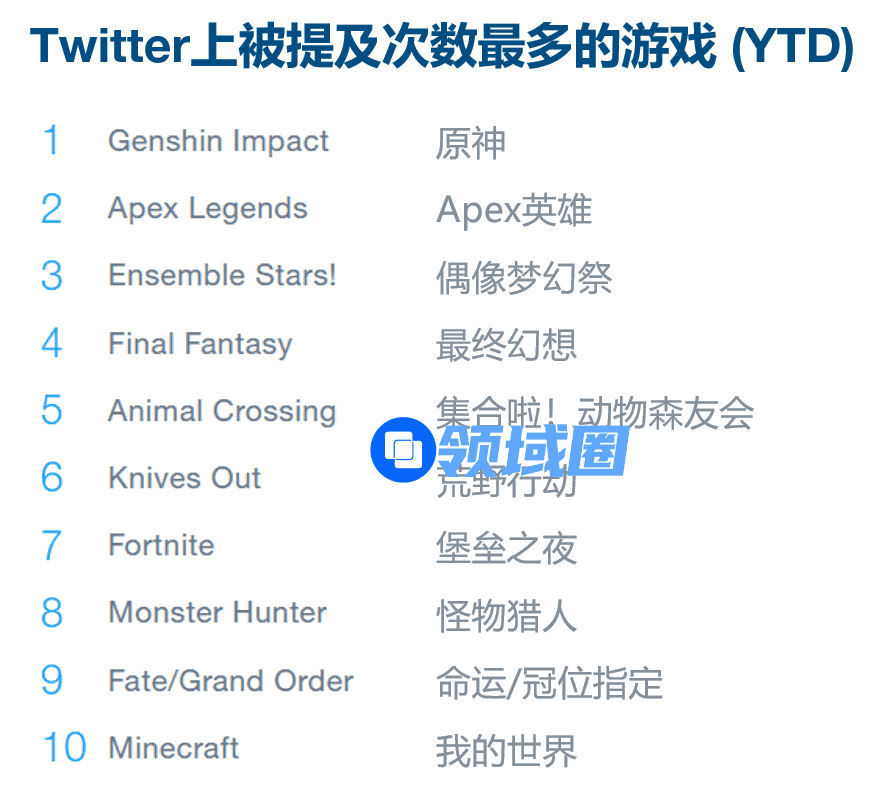Click the blue 领域圈 watermark logo icon

coord(402,450)
